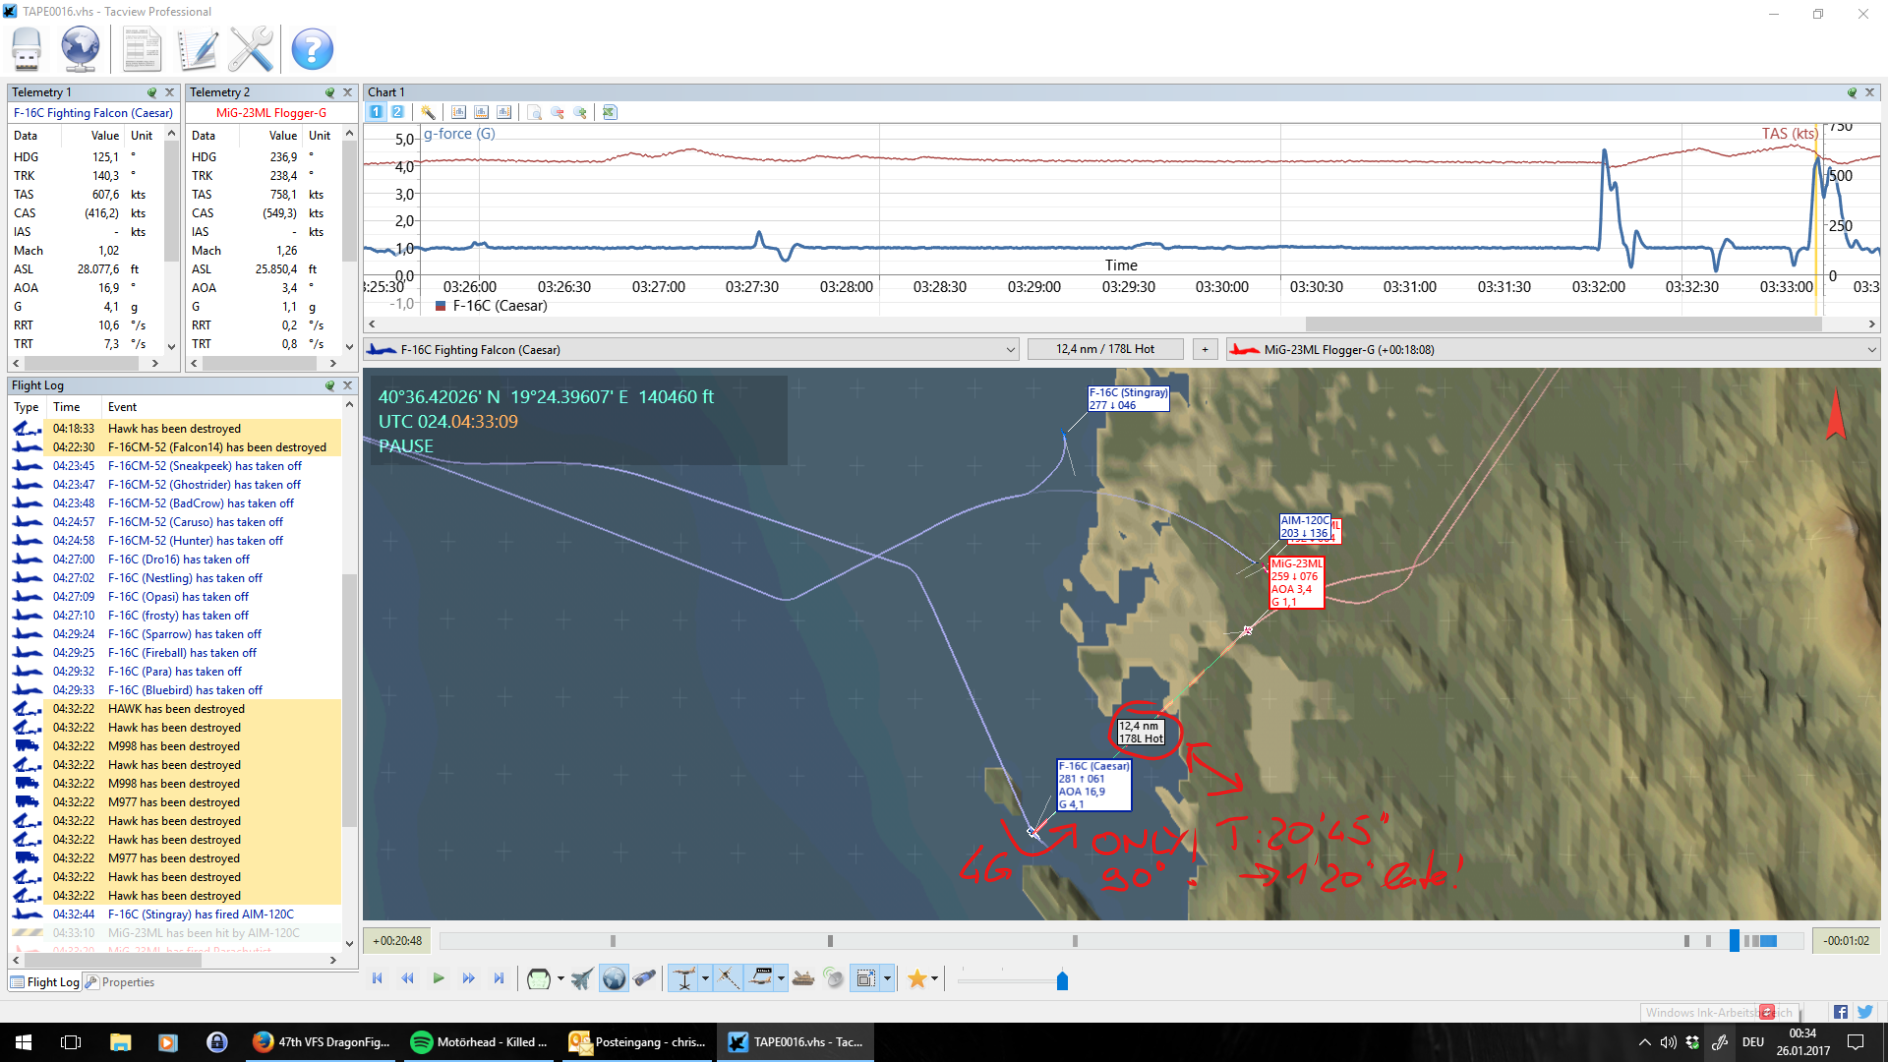
Task: Expand the labels options dropdown arrow
Action: pos(781,979)
